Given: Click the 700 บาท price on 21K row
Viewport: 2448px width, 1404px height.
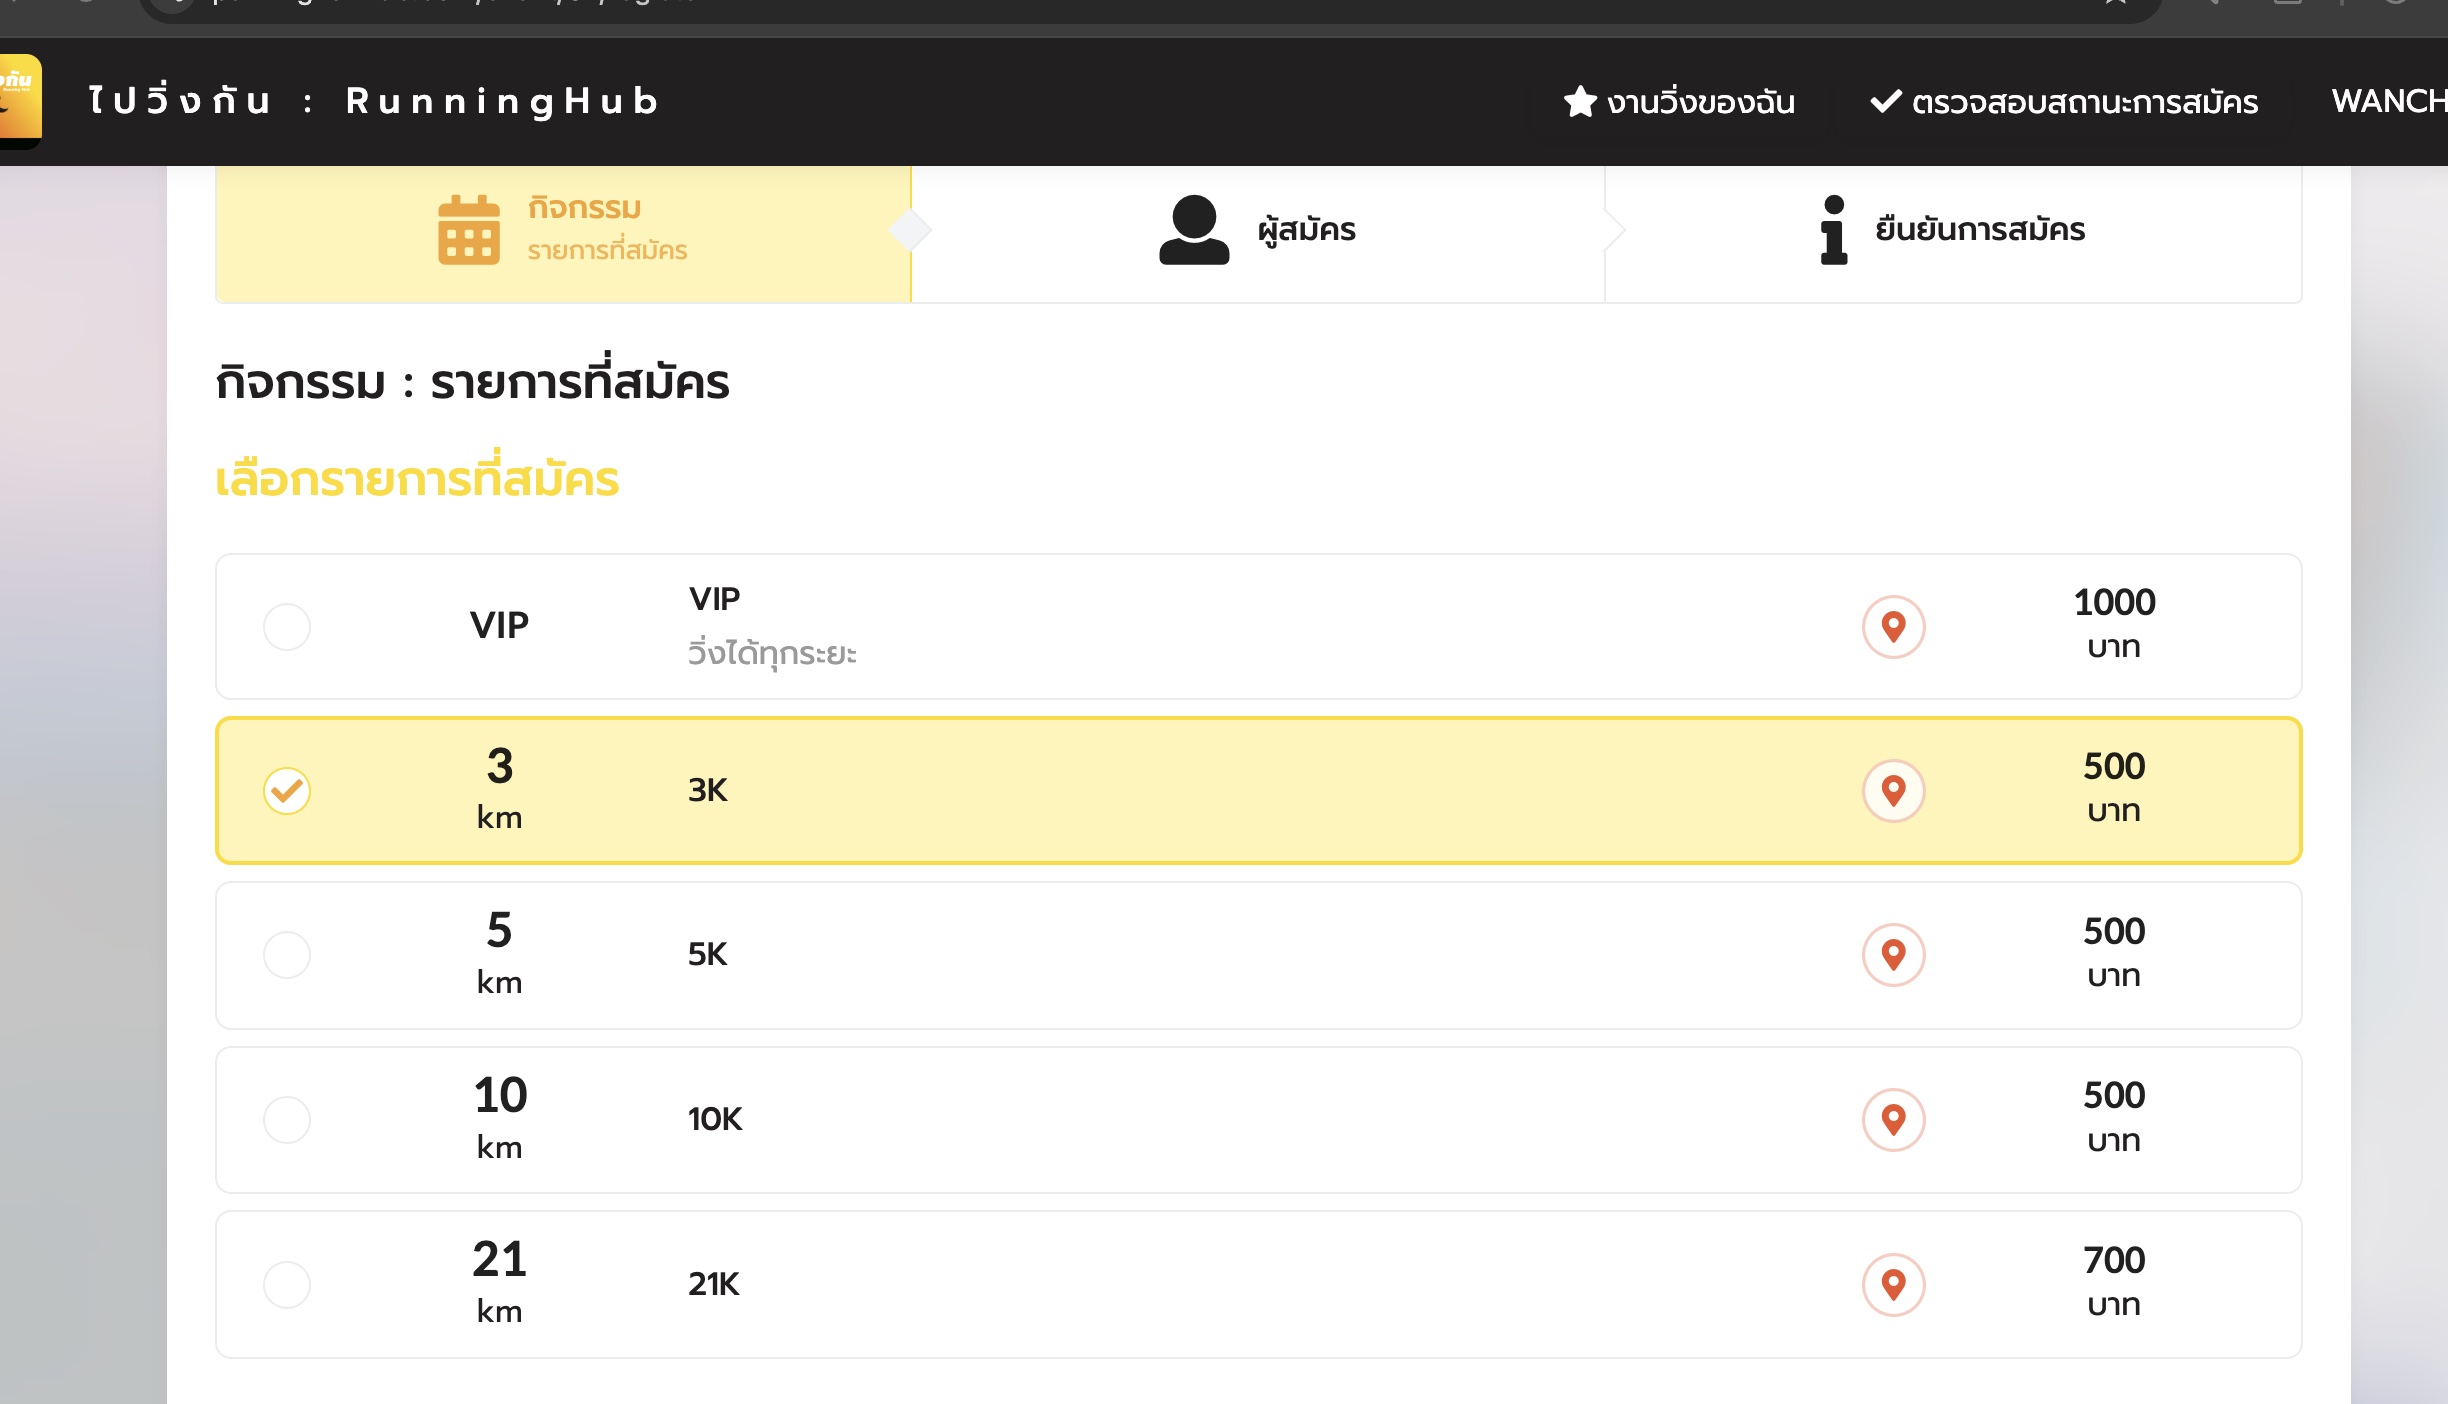Looking at the screenshot, I should pos(2113,1280).
